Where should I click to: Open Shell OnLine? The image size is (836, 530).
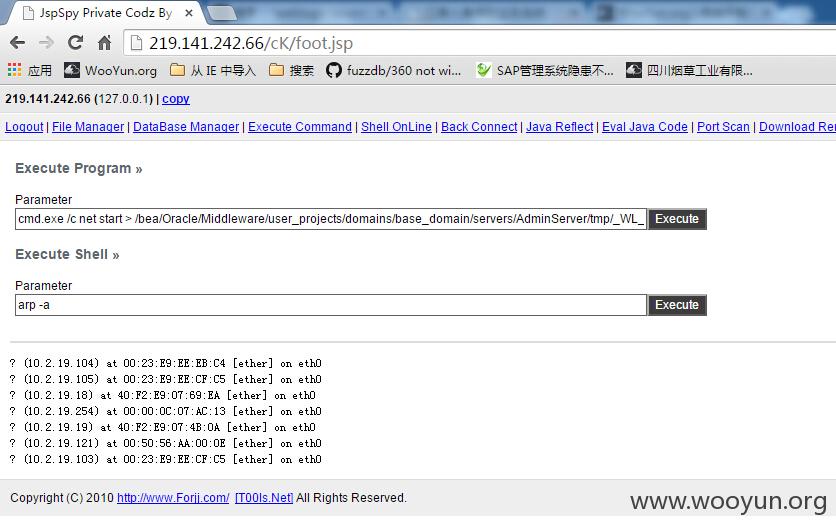[396, 126]
